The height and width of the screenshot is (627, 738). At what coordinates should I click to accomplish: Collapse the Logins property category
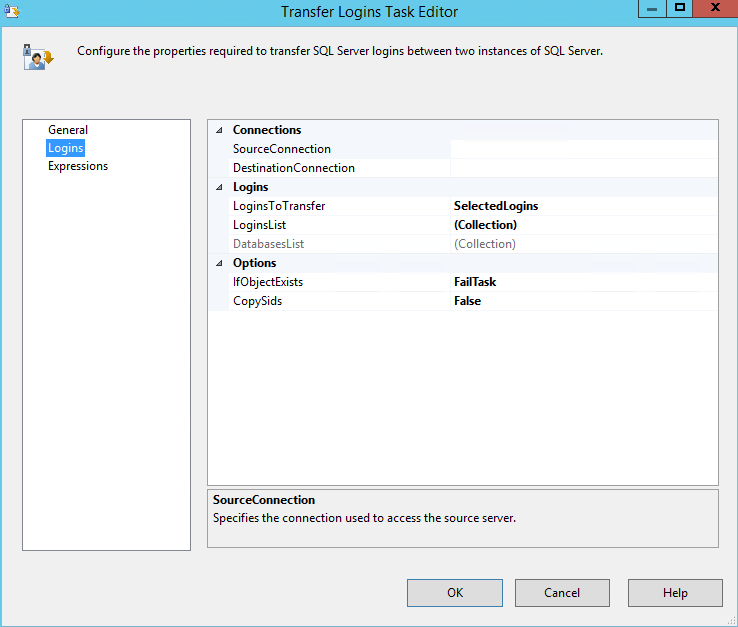[219, 187]
